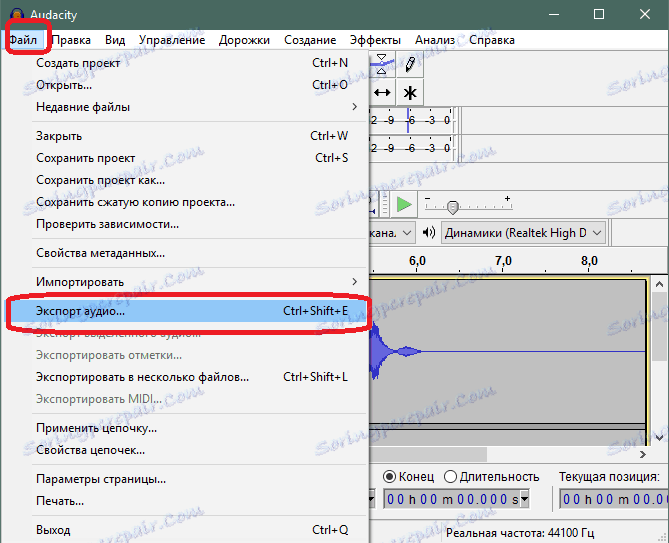Click the Audacity title bar app icon
The width and height of the screenshot is (669, 543).
[17, 15]
